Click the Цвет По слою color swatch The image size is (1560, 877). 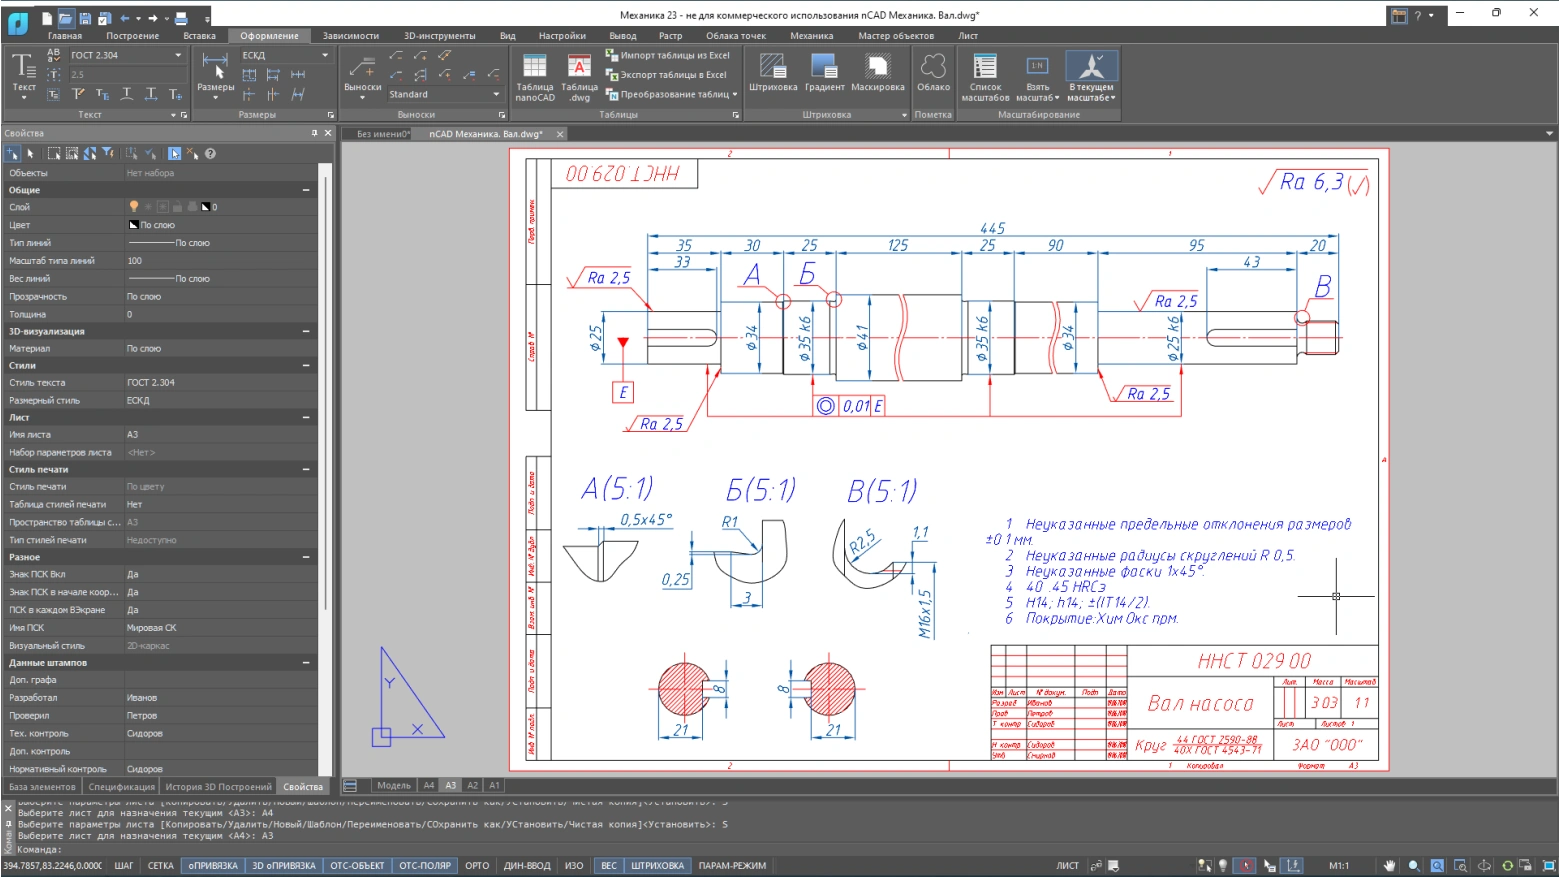134,225
